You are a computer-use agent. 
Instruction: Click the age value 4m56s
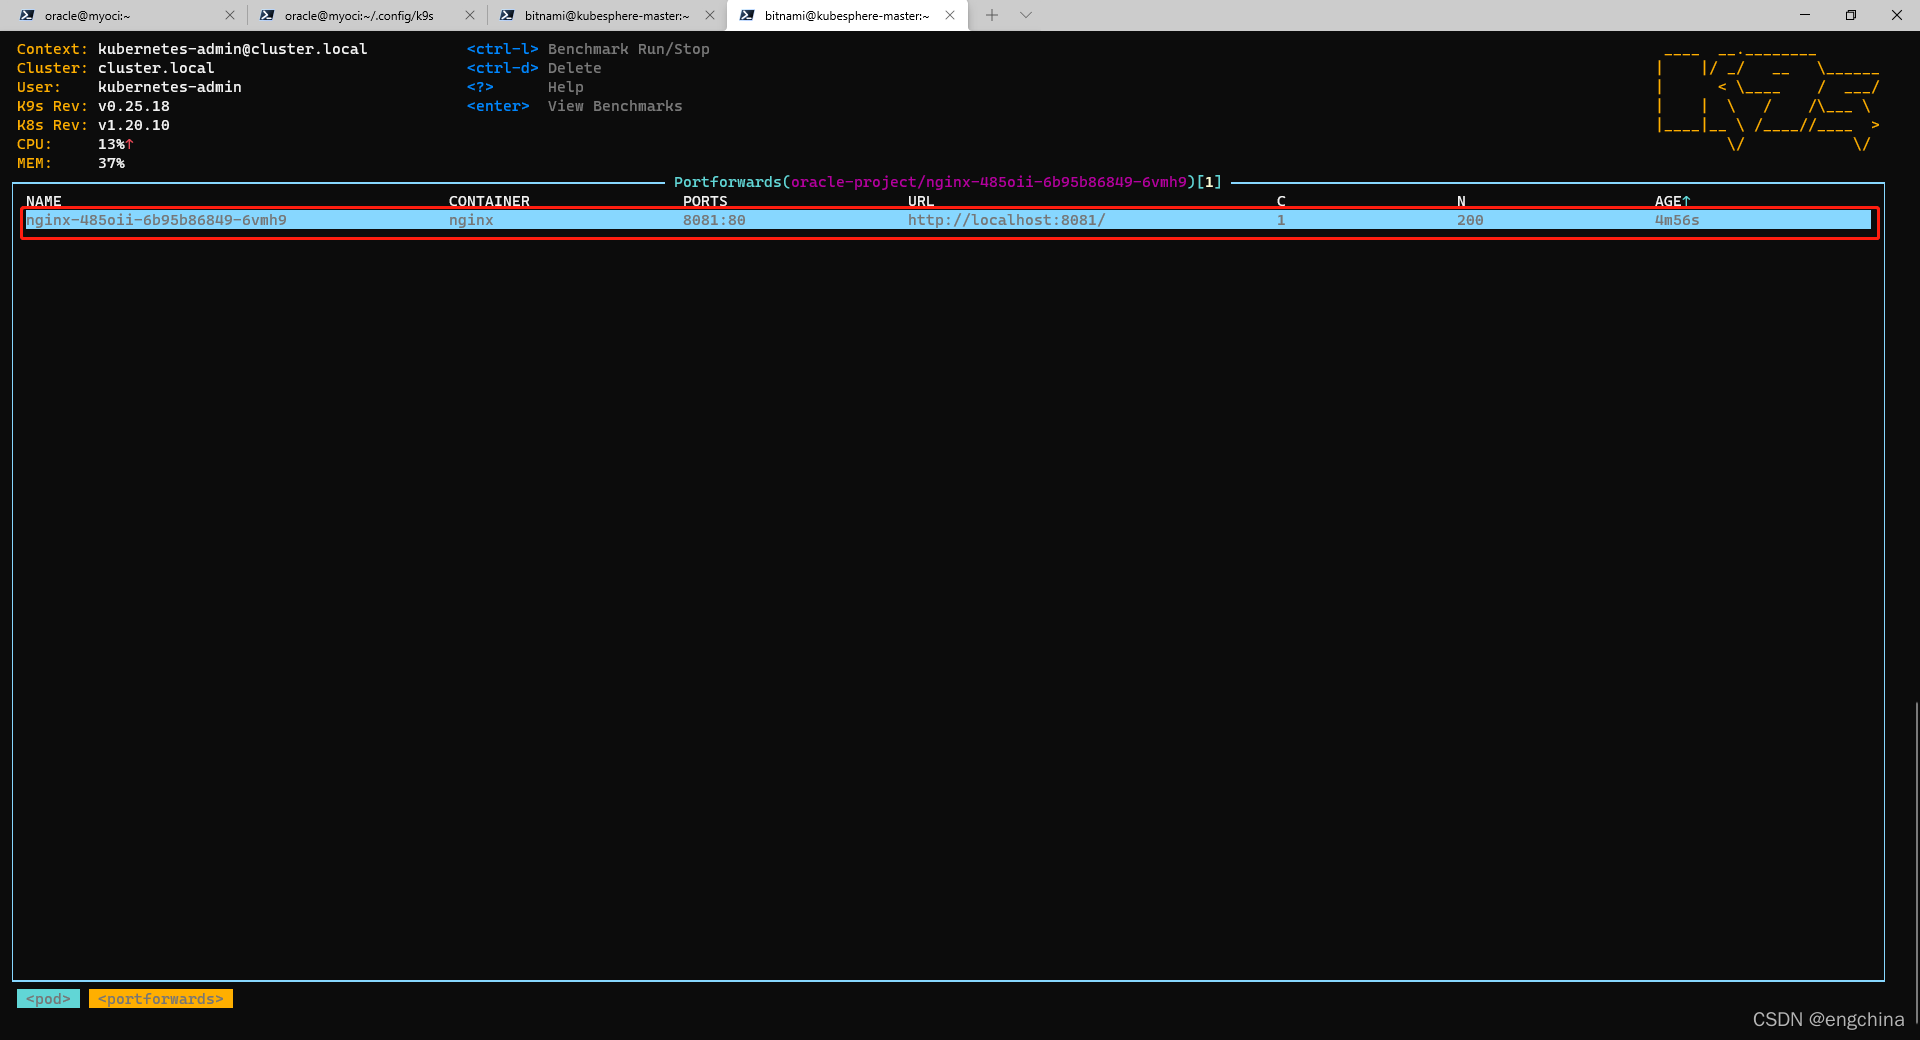1677,220
